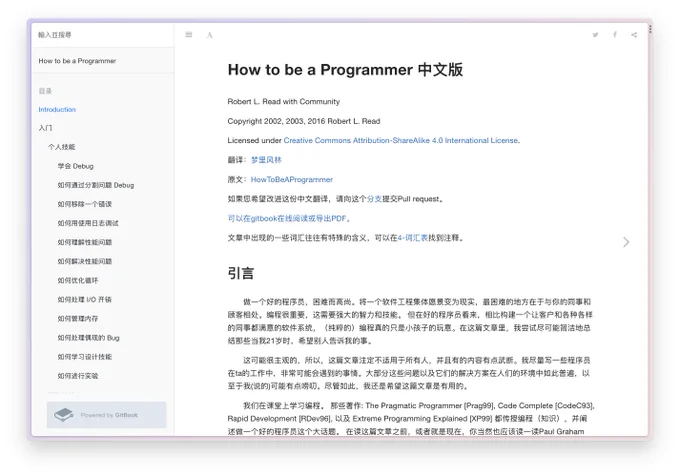
Task: Click the "Robert L. Read with Community" text
Action: 284,101
